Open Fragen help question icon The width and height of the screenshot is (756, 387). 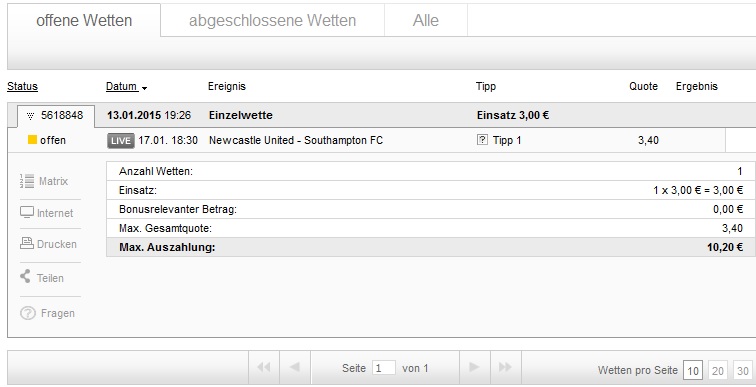tap(28, 313)
